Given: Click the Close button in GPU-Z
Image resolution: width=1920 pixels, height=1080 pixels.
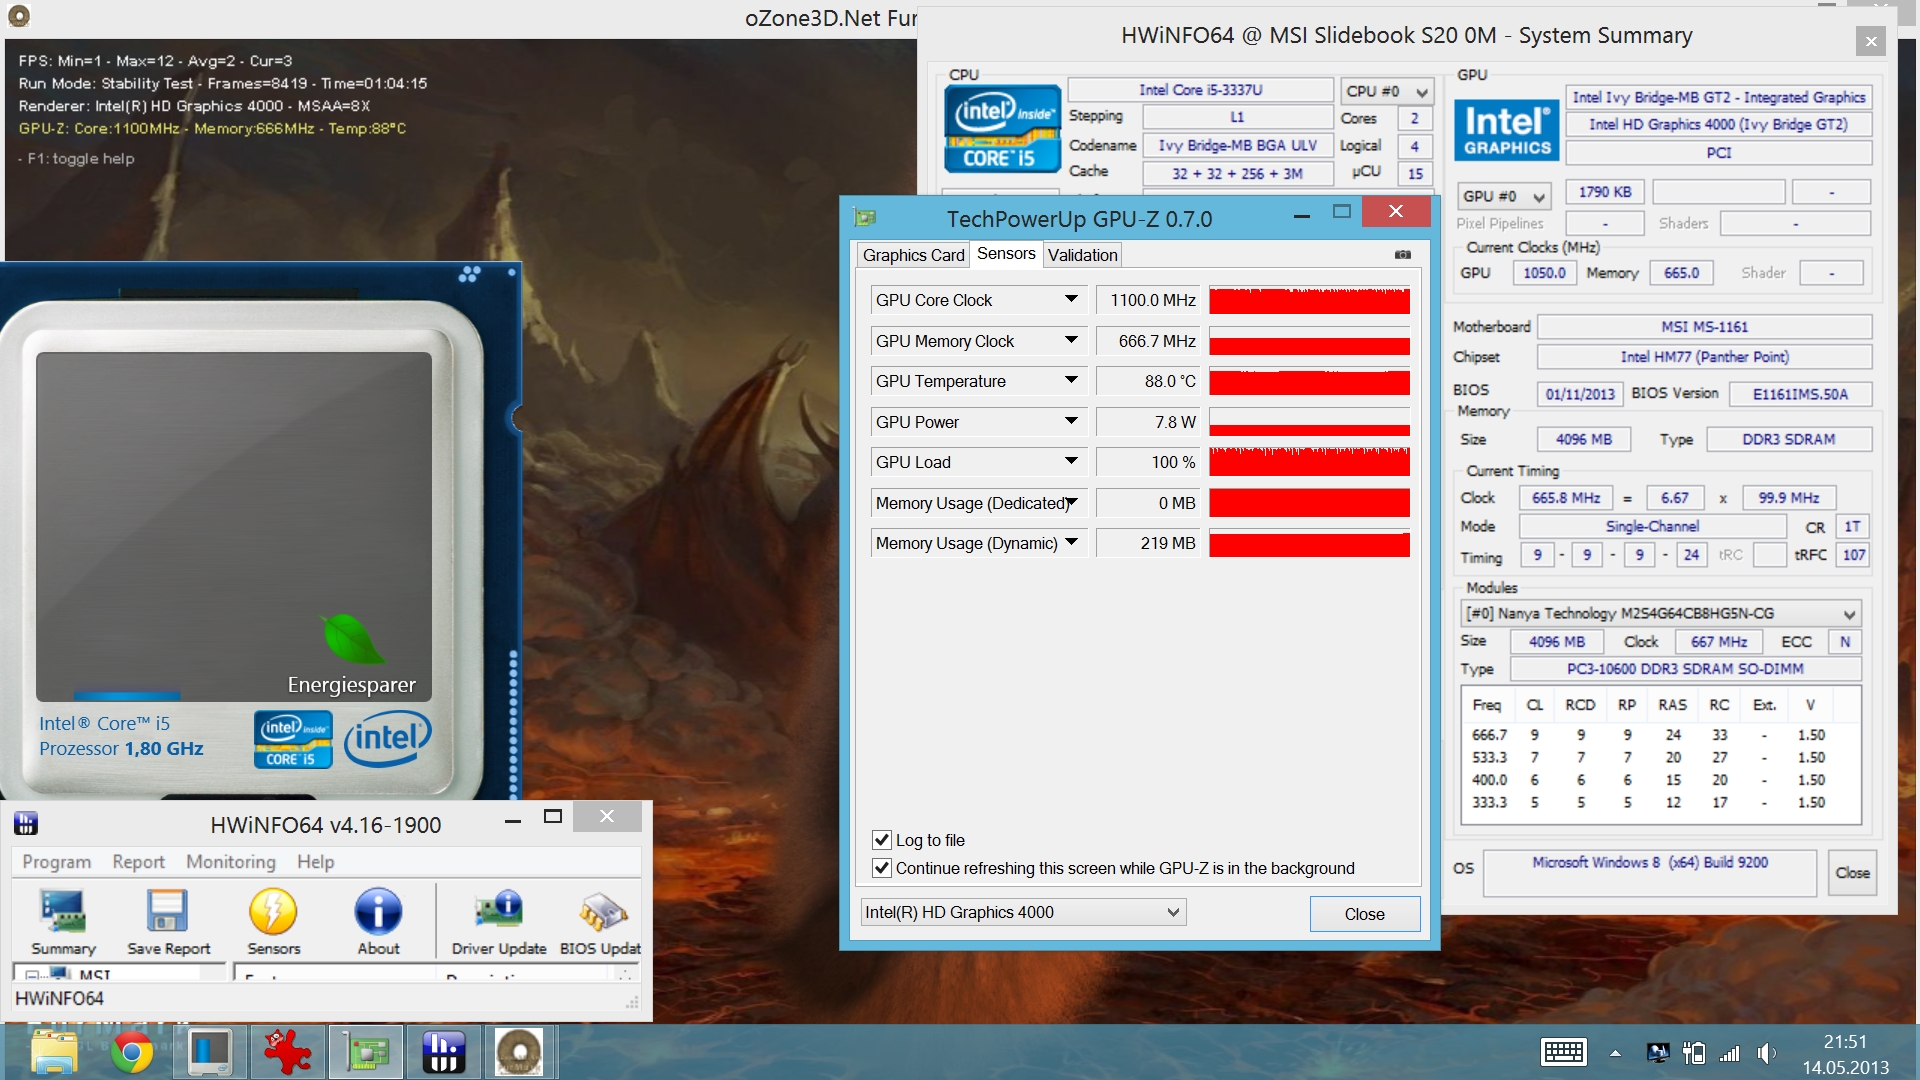Looking at the screenshot, I should [1364, 914].
